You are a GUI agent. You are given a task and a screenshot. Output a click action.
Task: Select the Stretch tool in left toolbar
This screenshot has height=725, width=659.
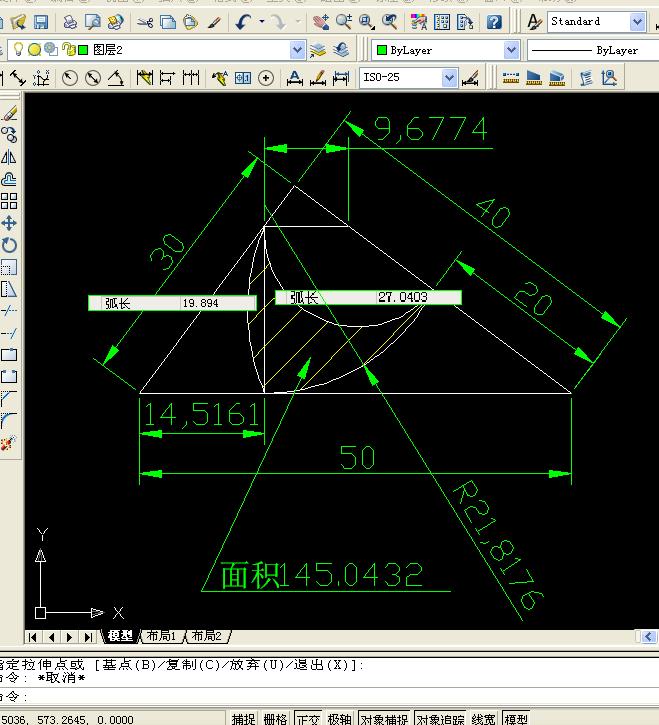[9, 289]
